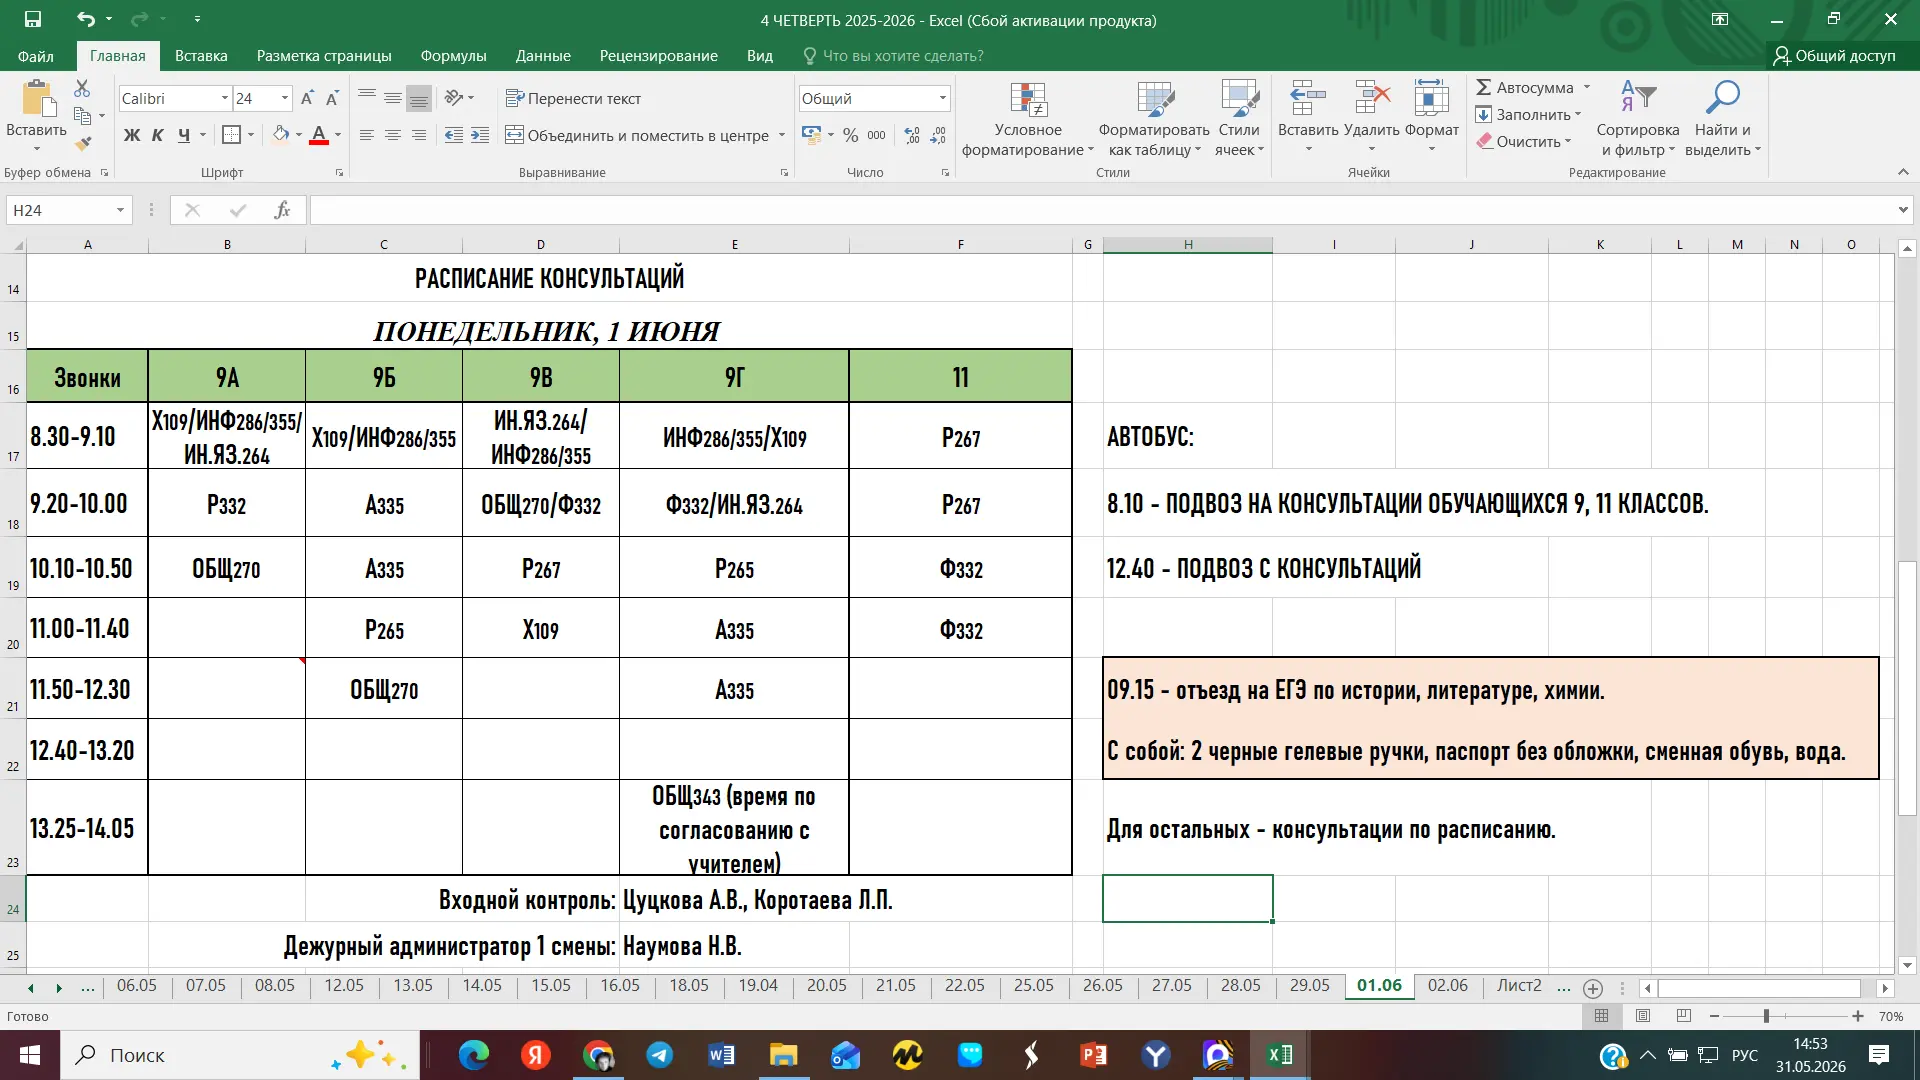This screenshot has width=1920, height=1080.
Task: Apply cell borders icon
Action: coord(231,135)
